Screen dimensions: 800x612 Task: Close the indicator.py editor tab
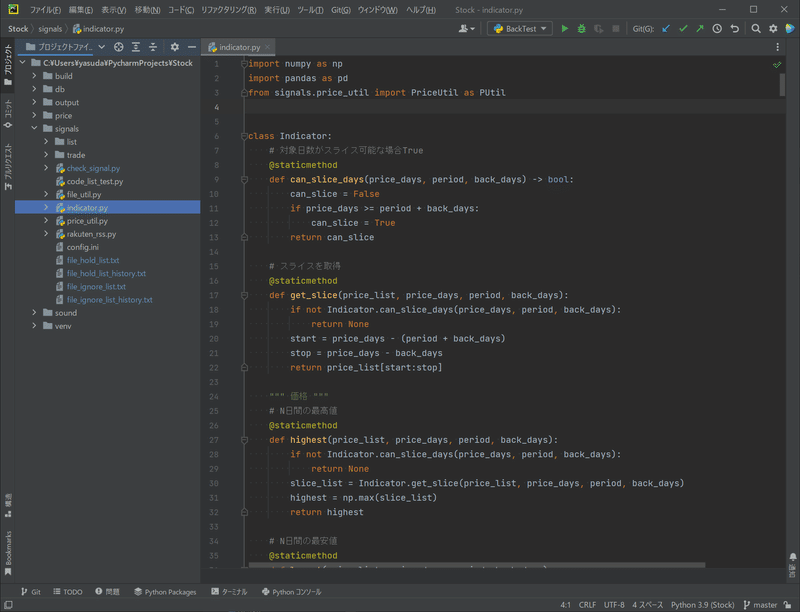269,47
